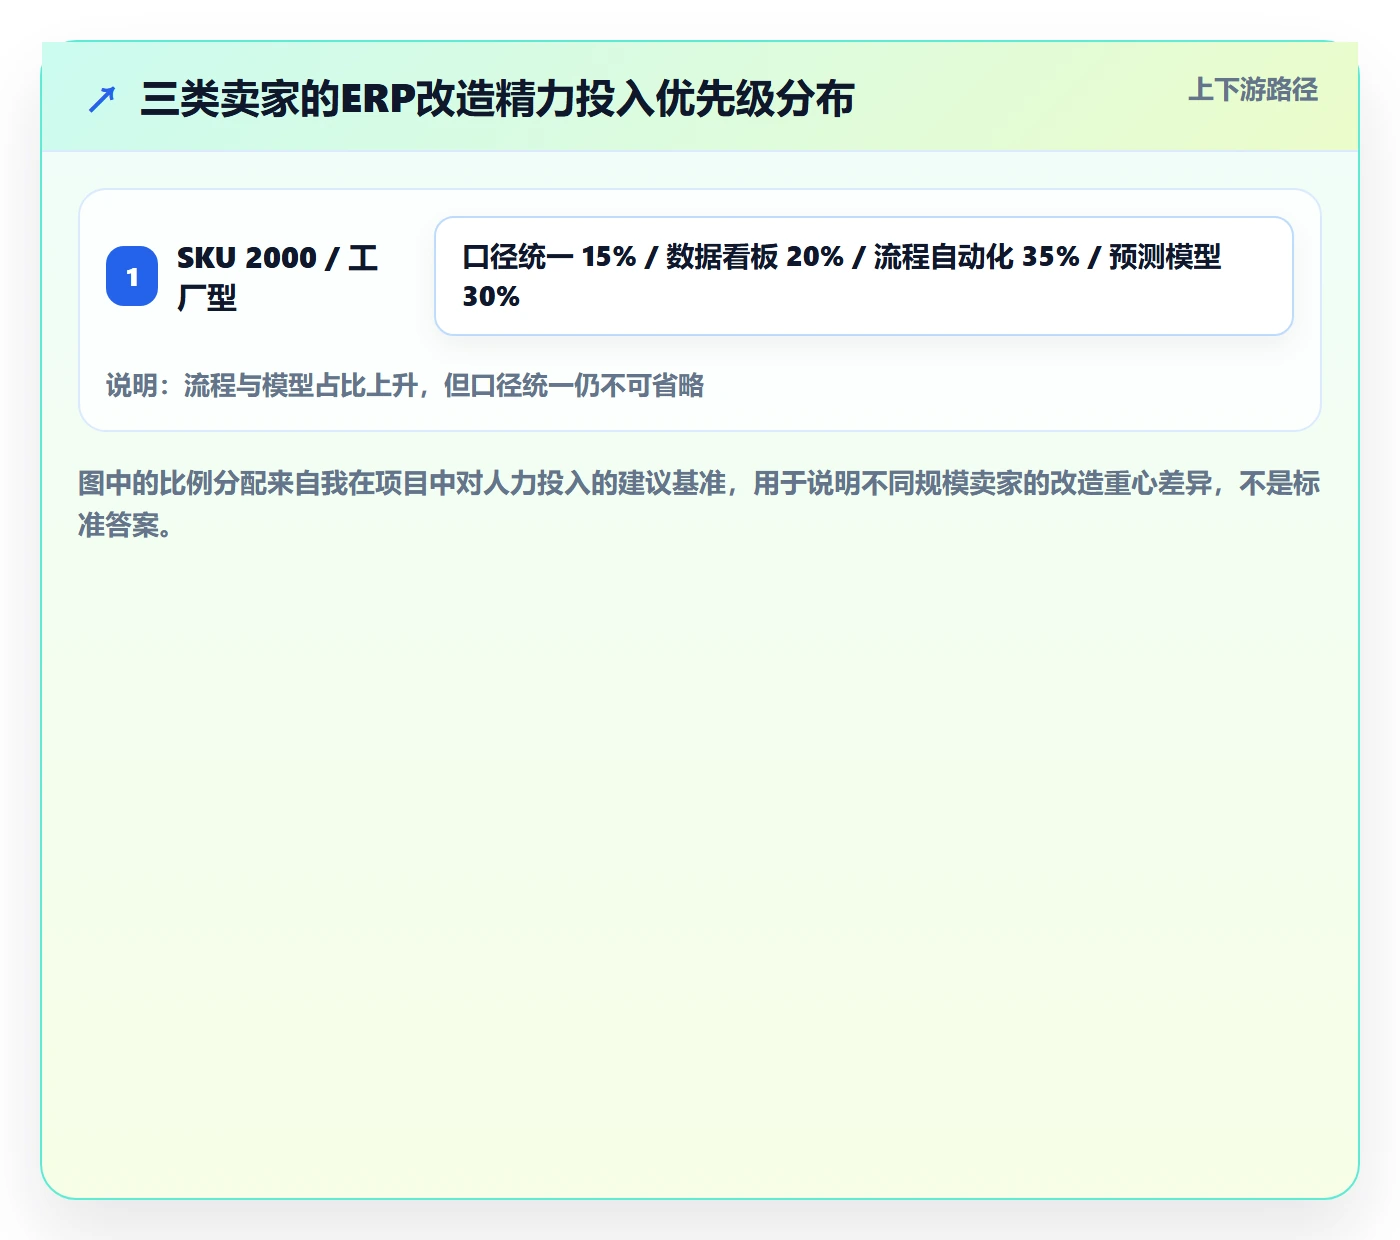This screenshot has width=1400, height=1240.
Task: Click the diagonal arrow icon beside the title
Action: click(102, 99)
